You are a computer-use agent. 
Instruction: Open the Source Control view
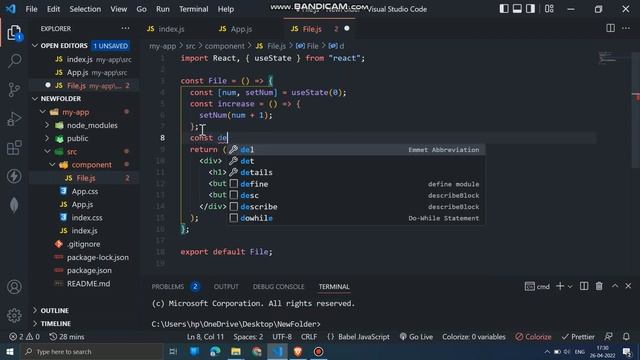14,89
